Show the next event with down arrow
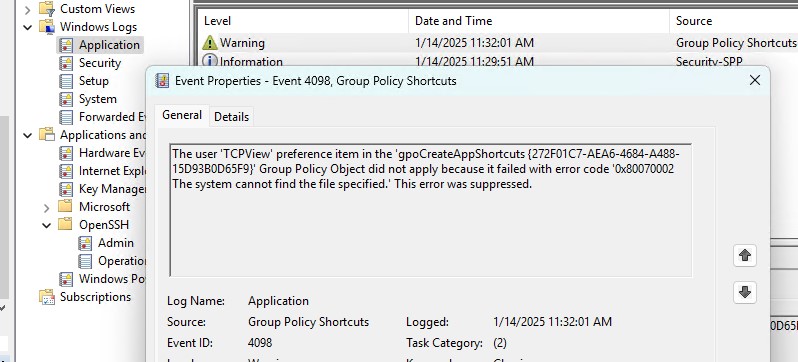The height and width of the screenshot is (362, 798). tap(745, 292)
